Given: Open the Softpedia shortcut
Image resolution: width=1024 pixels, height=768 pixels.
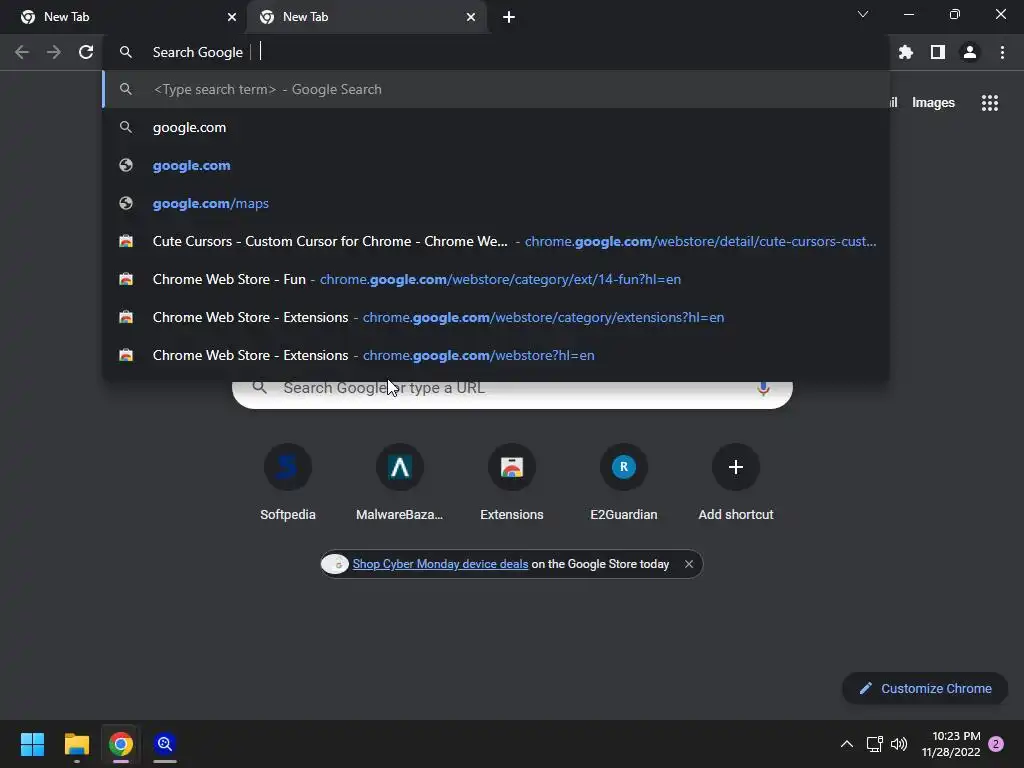Looking at the screenshot, I should [288, 483].
